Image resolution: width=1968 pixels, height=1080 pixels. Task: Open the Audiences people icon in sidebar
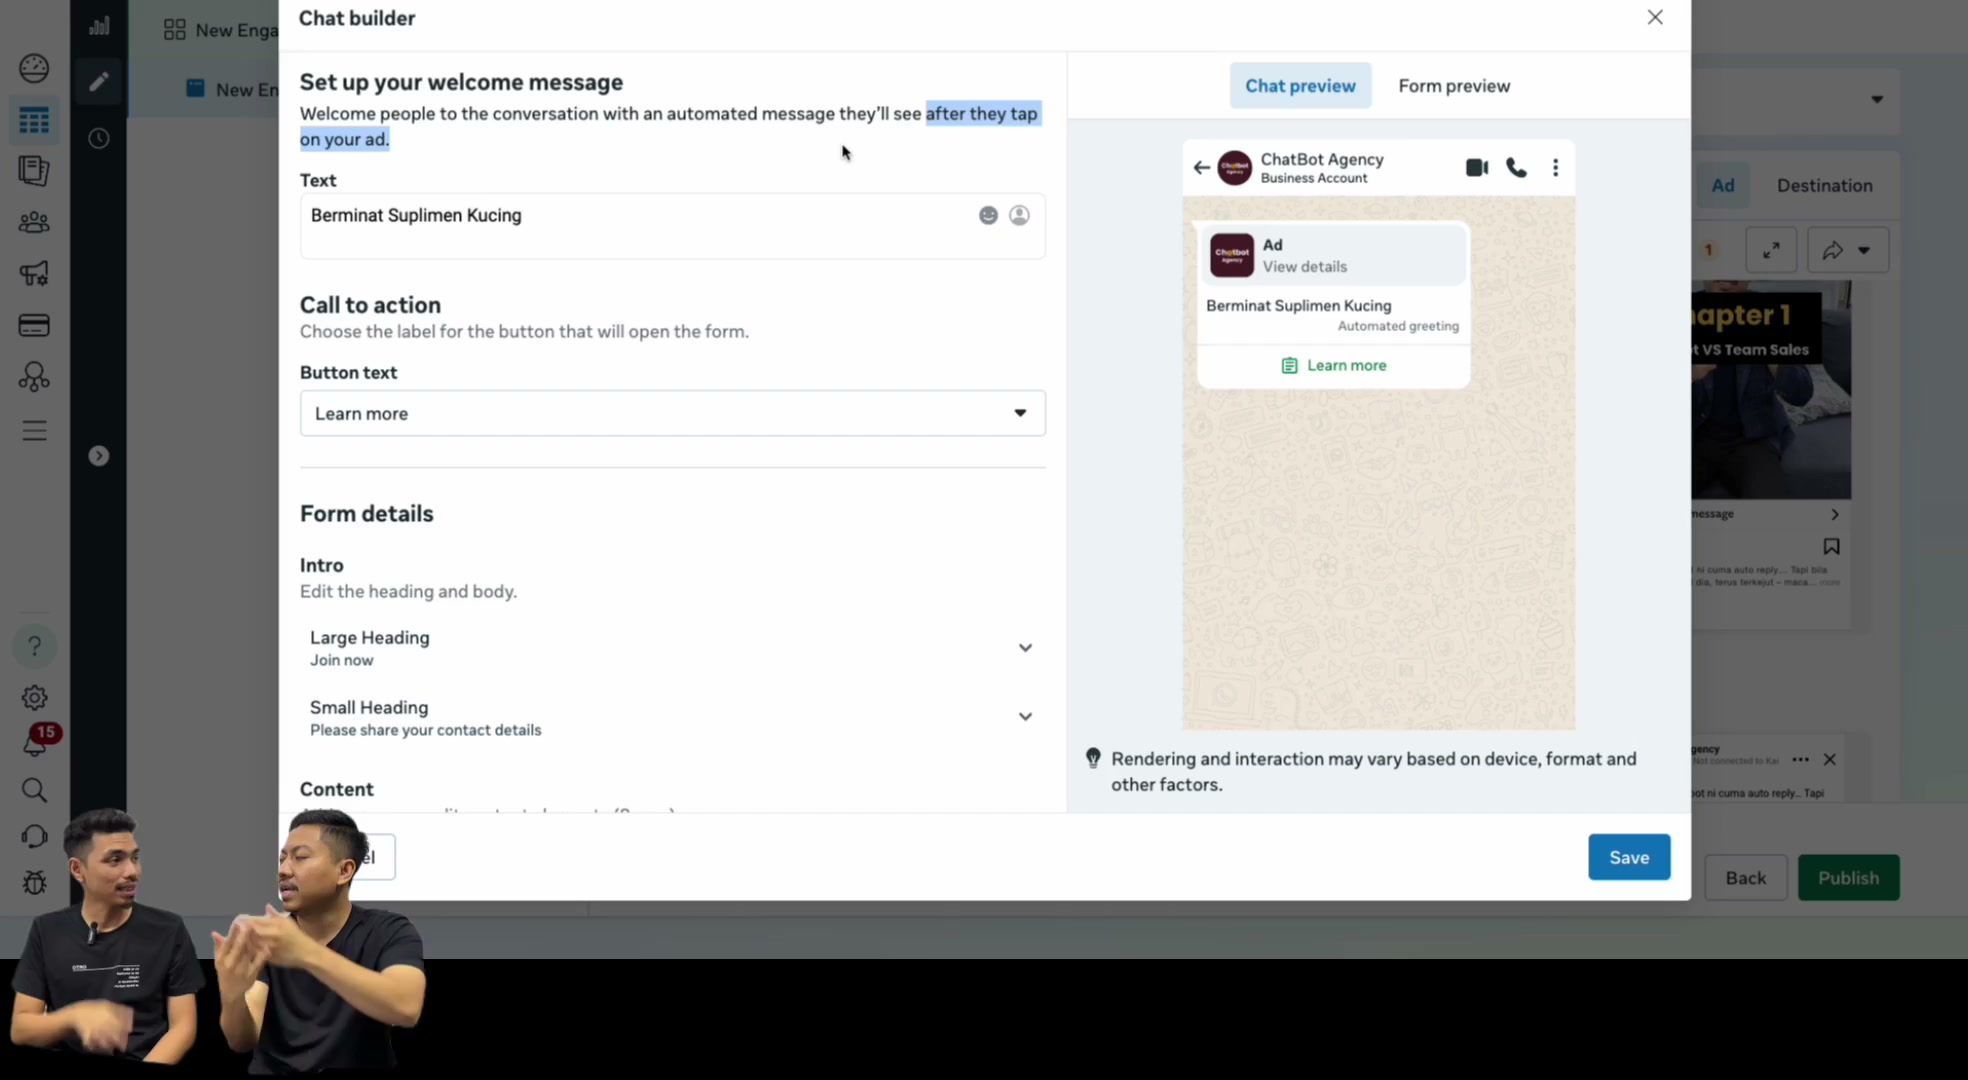[34, 222]
